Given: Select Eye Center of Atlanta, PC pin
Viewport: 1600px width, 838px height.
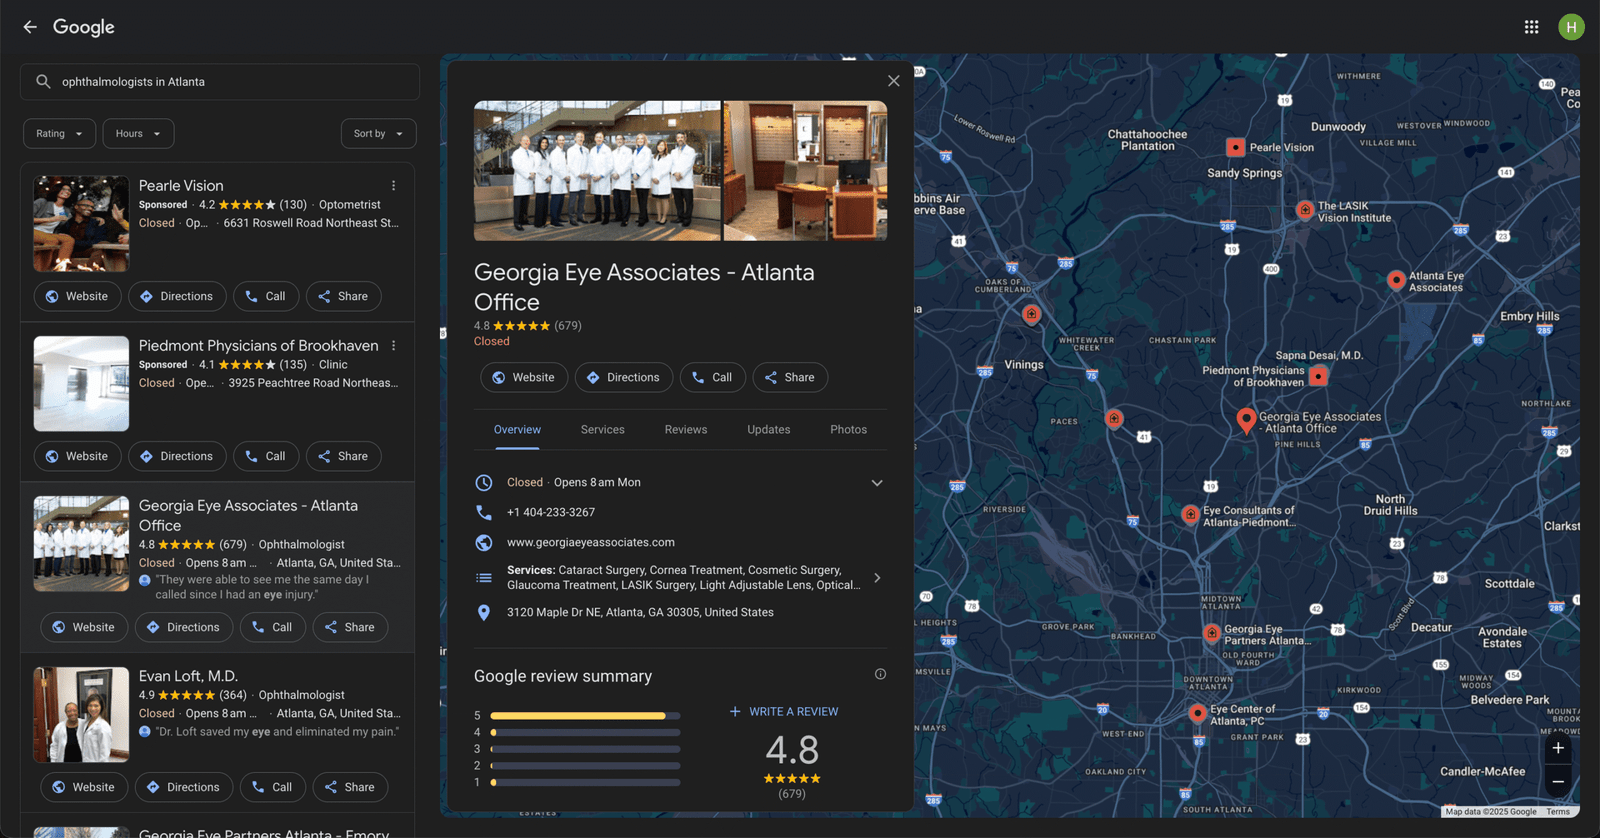Looking at the screenshot, I should pos(1198,713).
